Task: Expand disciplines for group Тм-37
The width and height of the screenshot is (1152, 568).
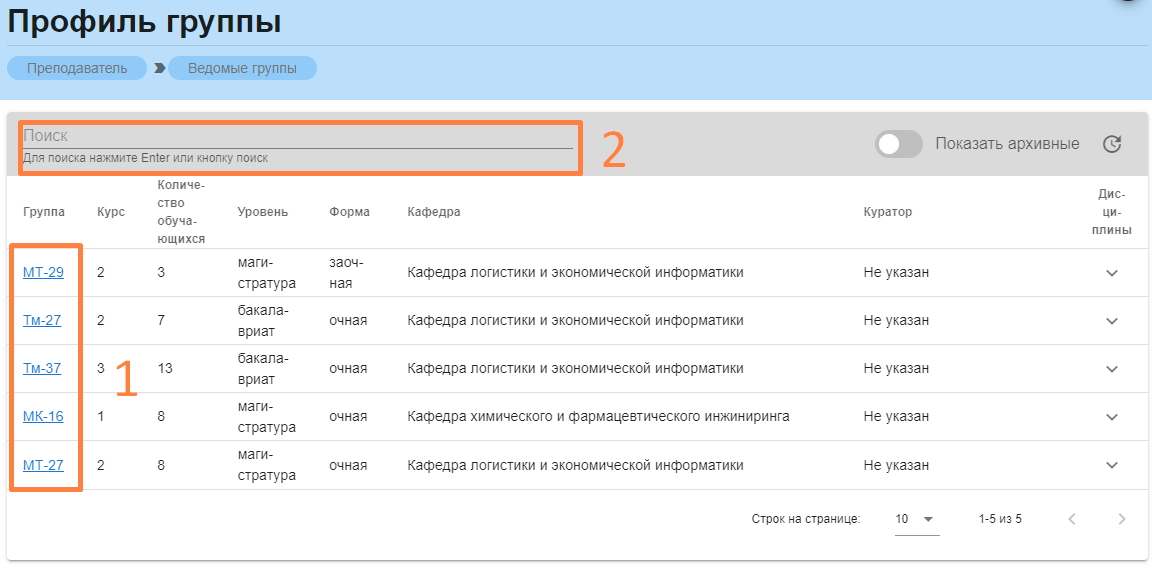Action: (1112, 369)
